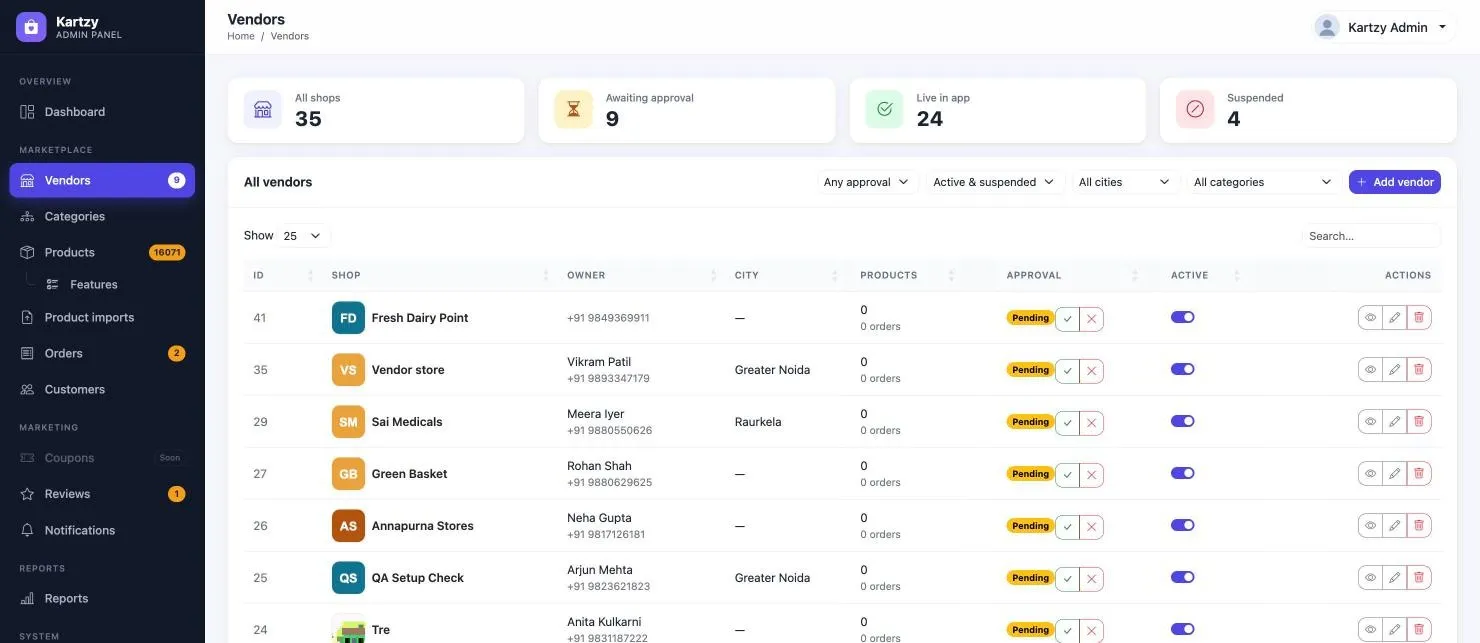Click the Kartzy logo icon

click(31, 27)
